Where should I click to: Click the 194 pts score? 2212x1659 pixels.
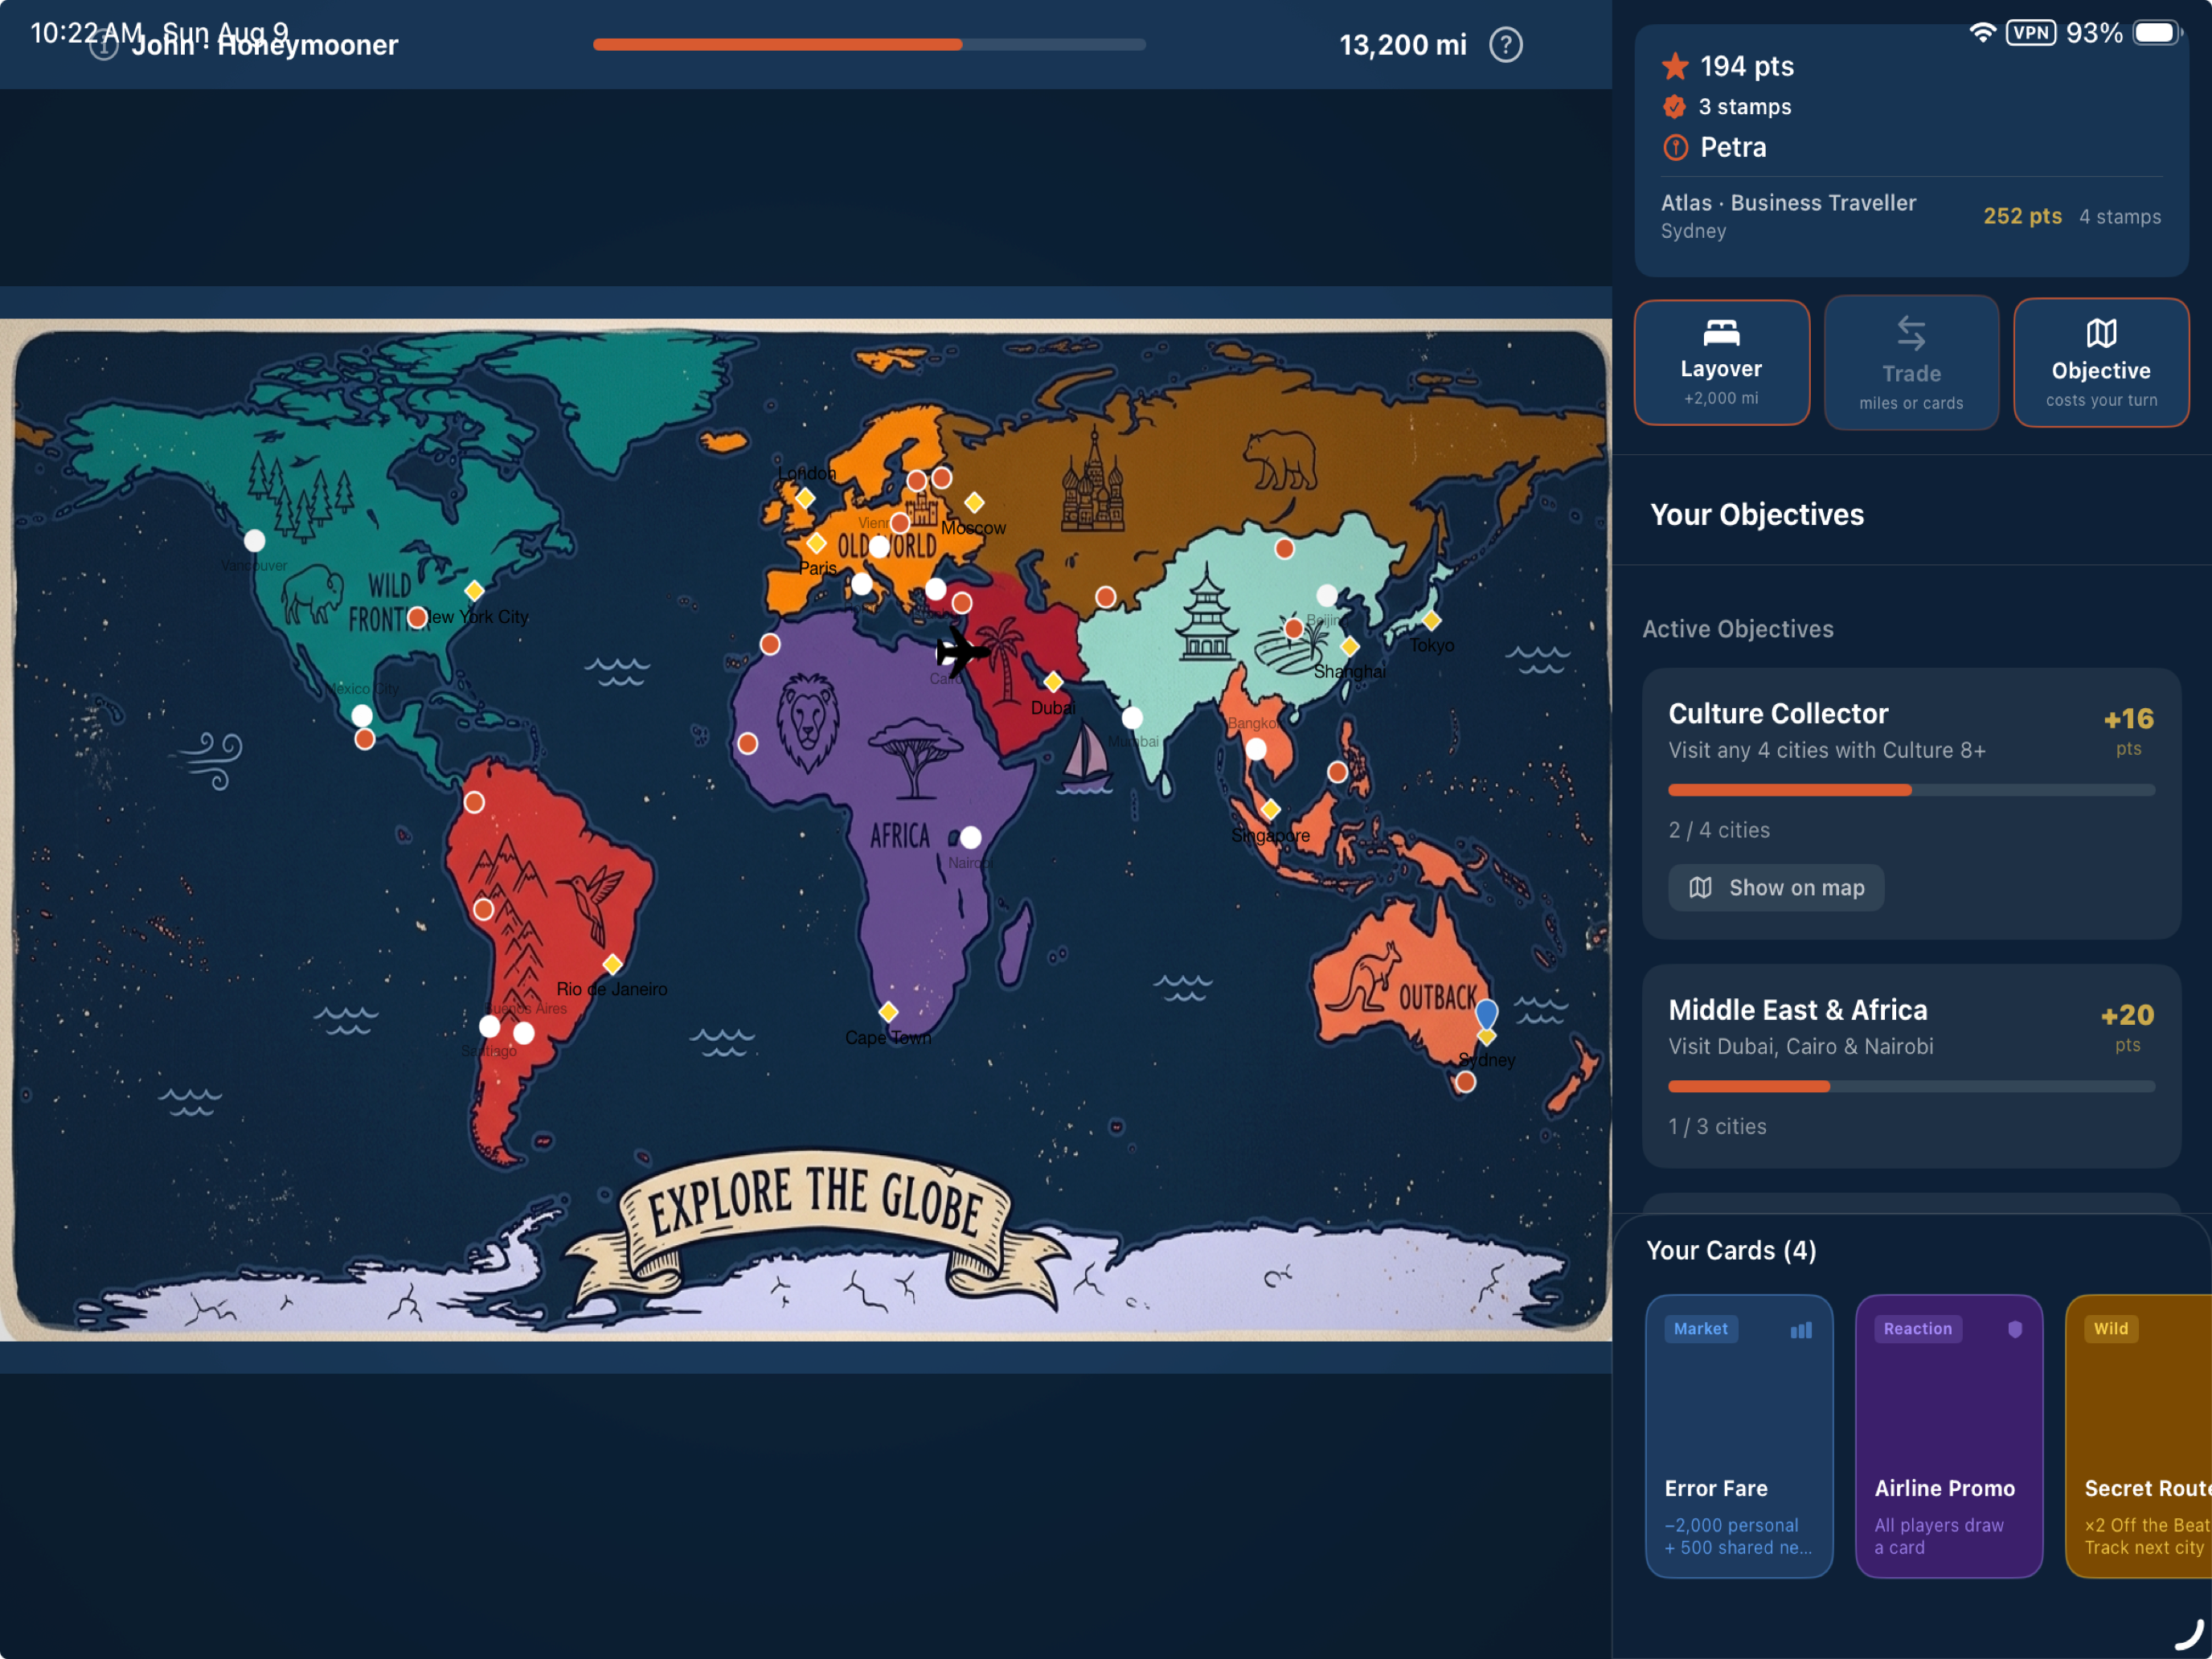click(x=1747, y=66)
